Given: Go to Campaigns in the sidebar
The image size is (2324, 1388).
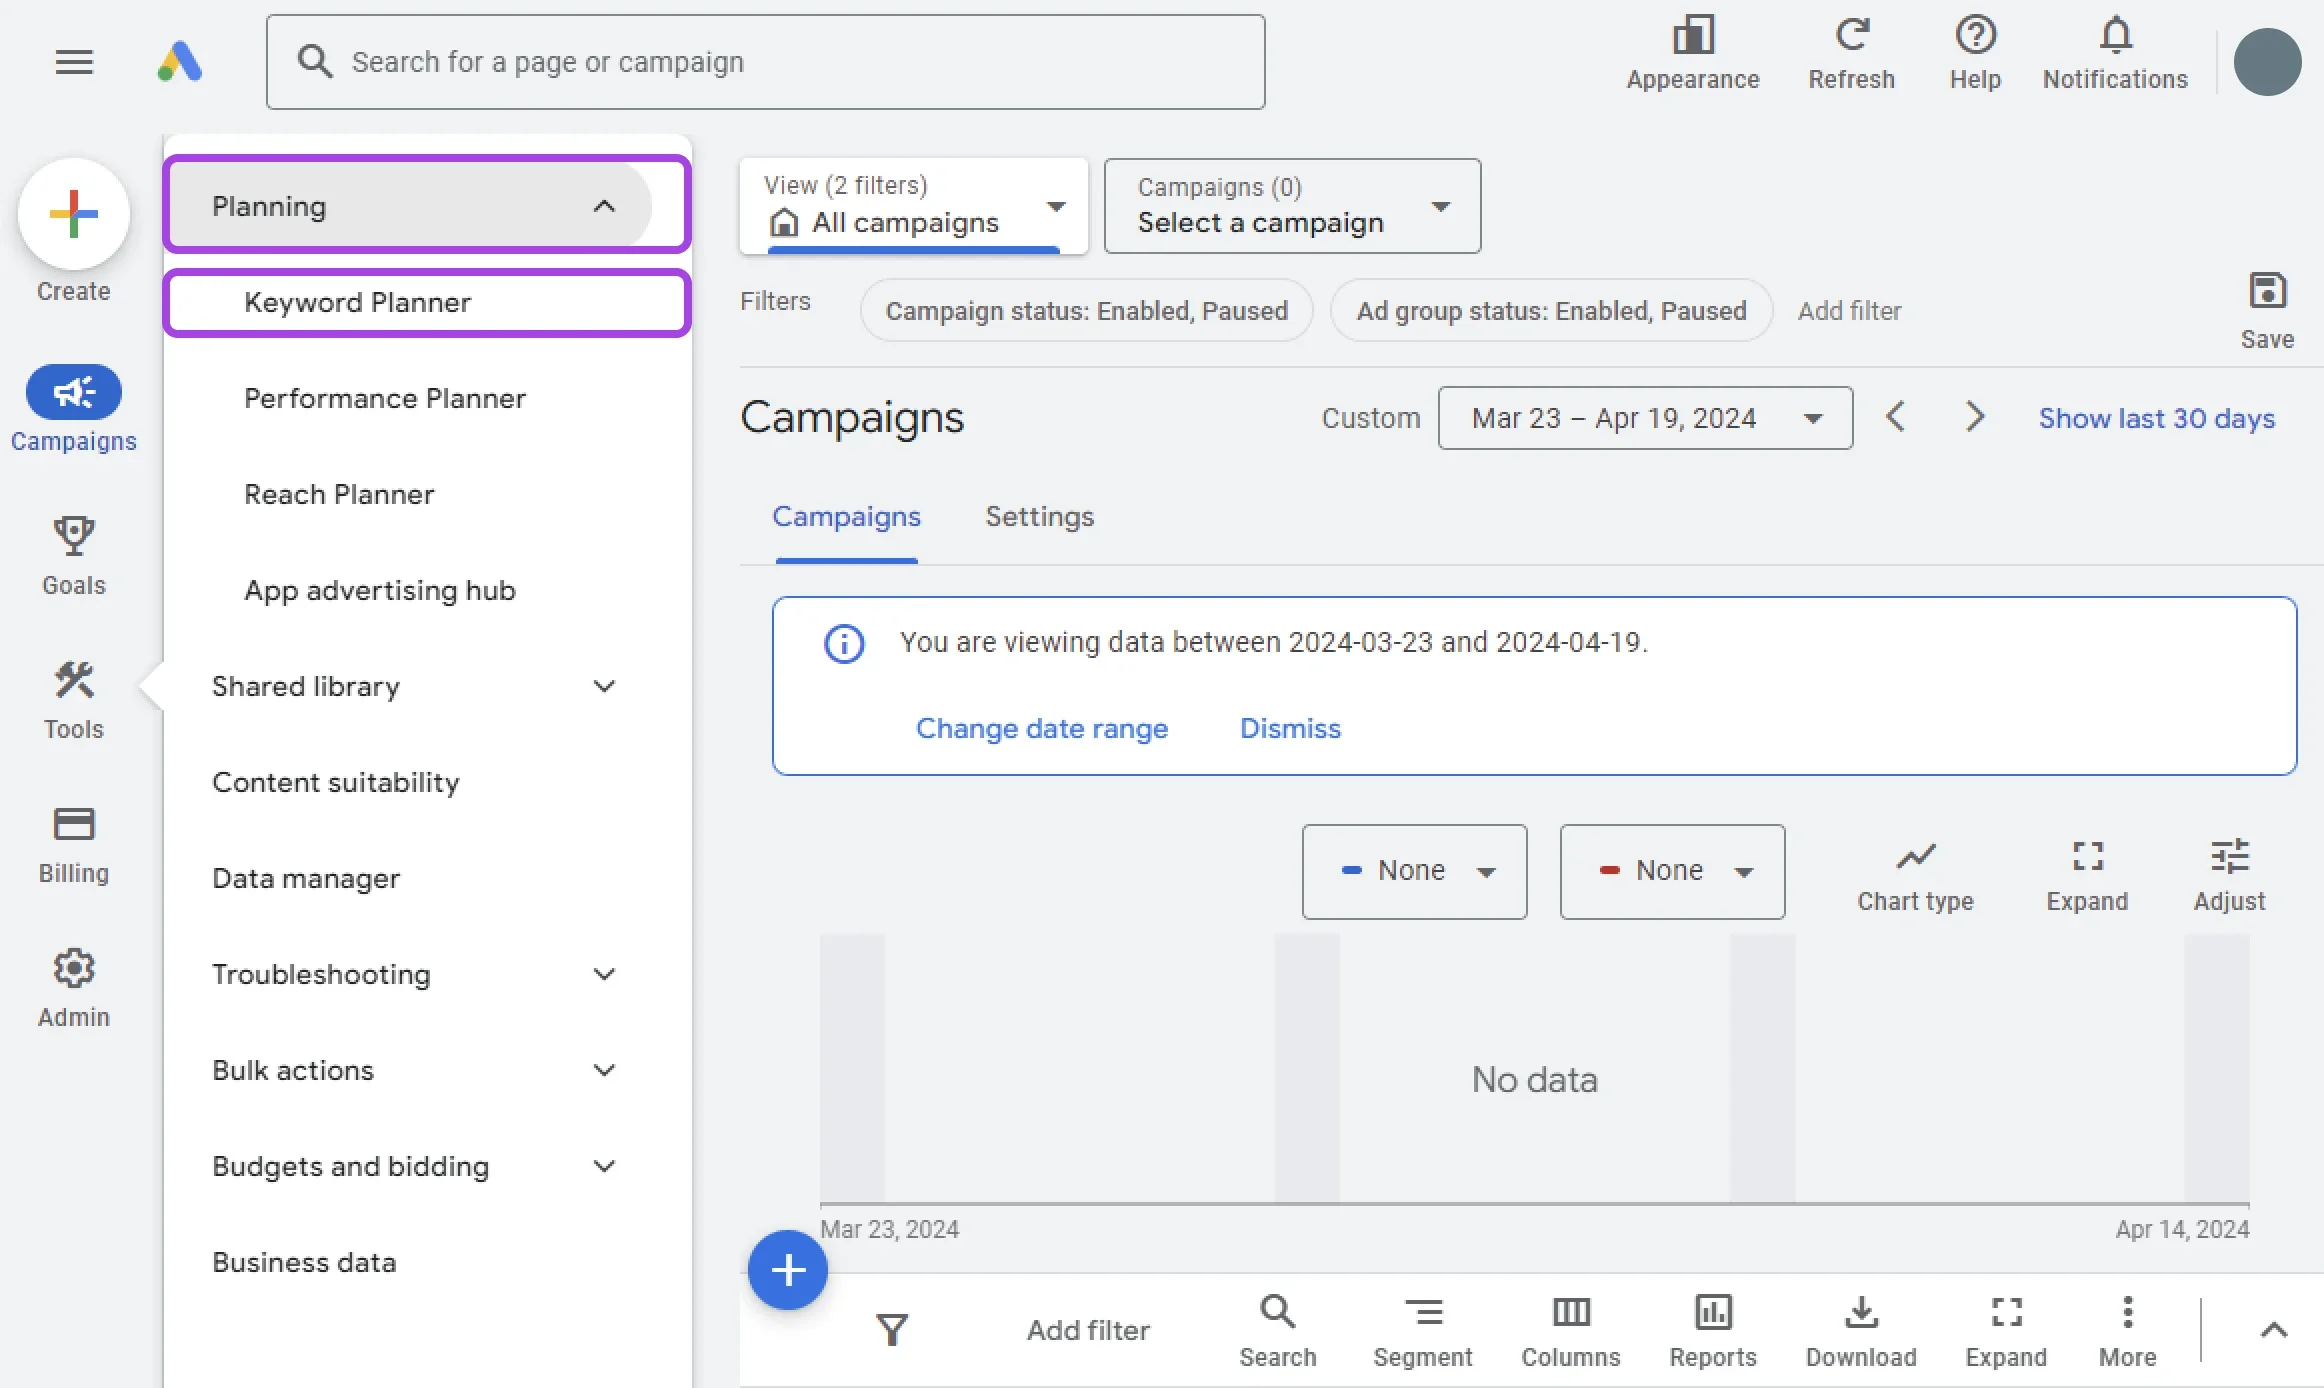Looking at the screenshot, I should (74, 410).
